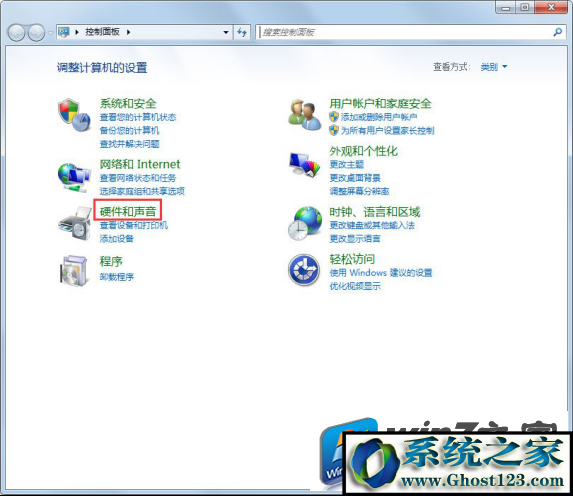Image resolution: width=573 pixels, height=496 pixels.
Task: Open the System and Security shield icon
Action: click(74, 115)
